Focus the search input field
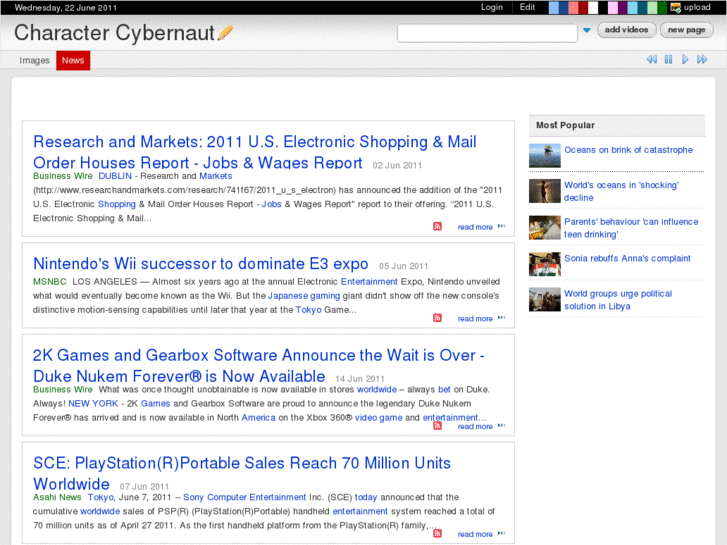Viewport: 727px width, 545px height. click(x=487, y=33)
